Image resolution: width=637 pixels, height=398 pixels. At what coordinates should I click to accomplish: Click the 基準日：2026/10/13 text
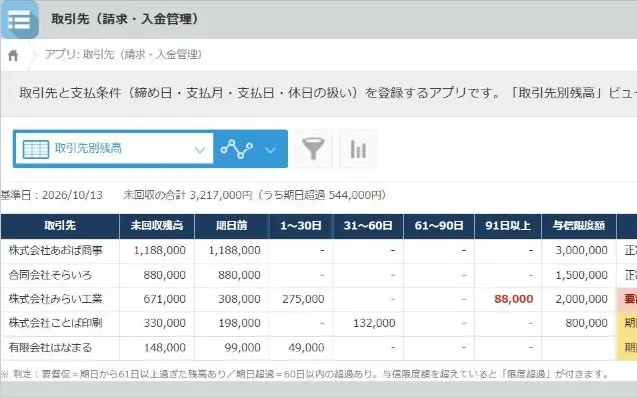click(x=52, y=195)
